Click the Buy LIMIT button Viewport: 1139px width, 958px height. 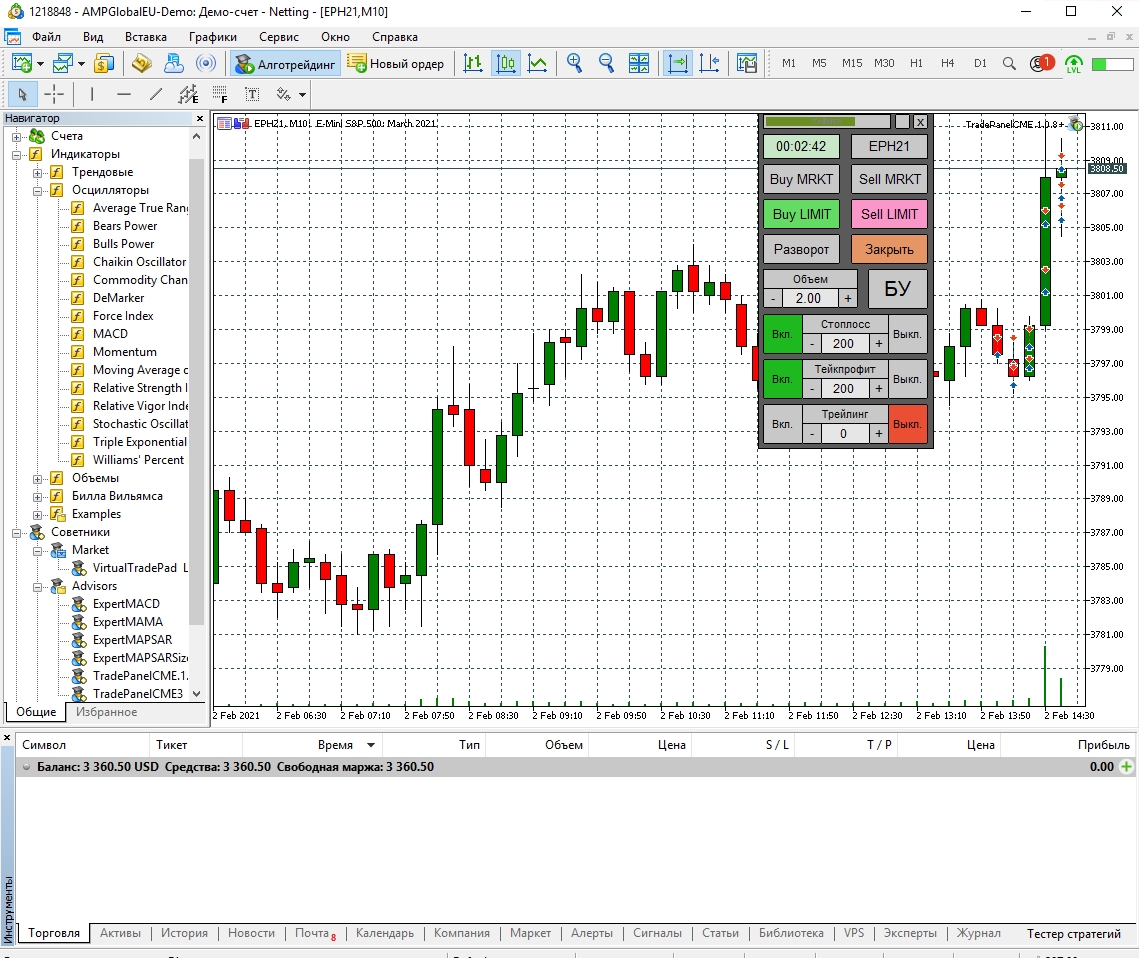[x=801, y=214]
